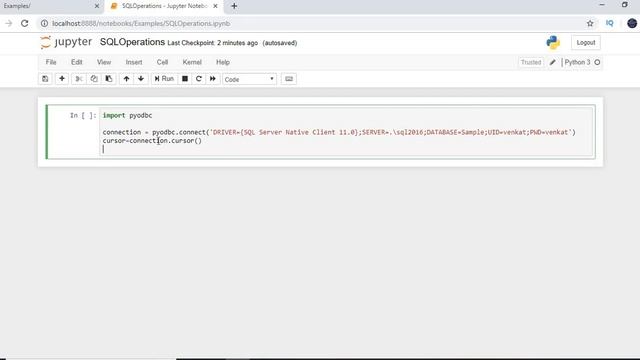Viewport: 640px width, 360px height.
Task: Bookmark this page with star icon
Action: pos(590,24)
